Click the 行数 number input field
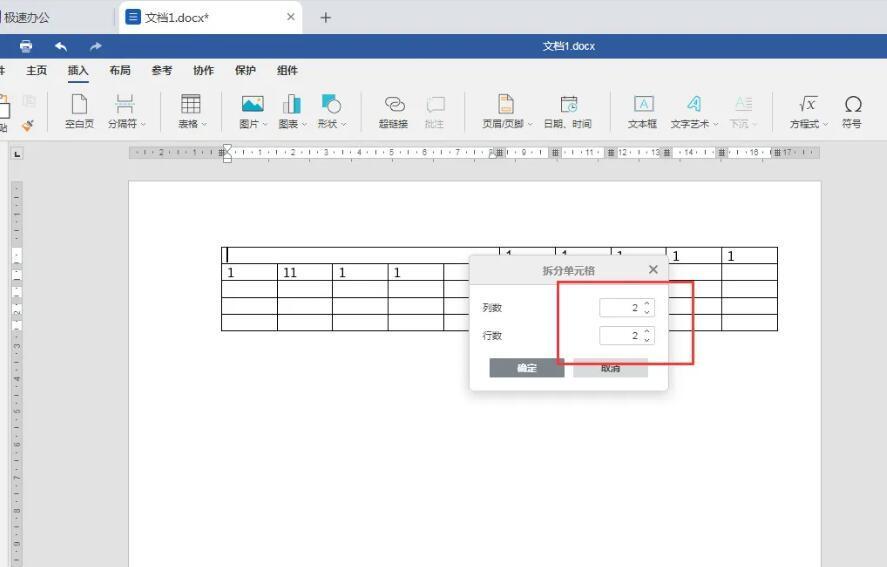 click(x=627, y=336)
